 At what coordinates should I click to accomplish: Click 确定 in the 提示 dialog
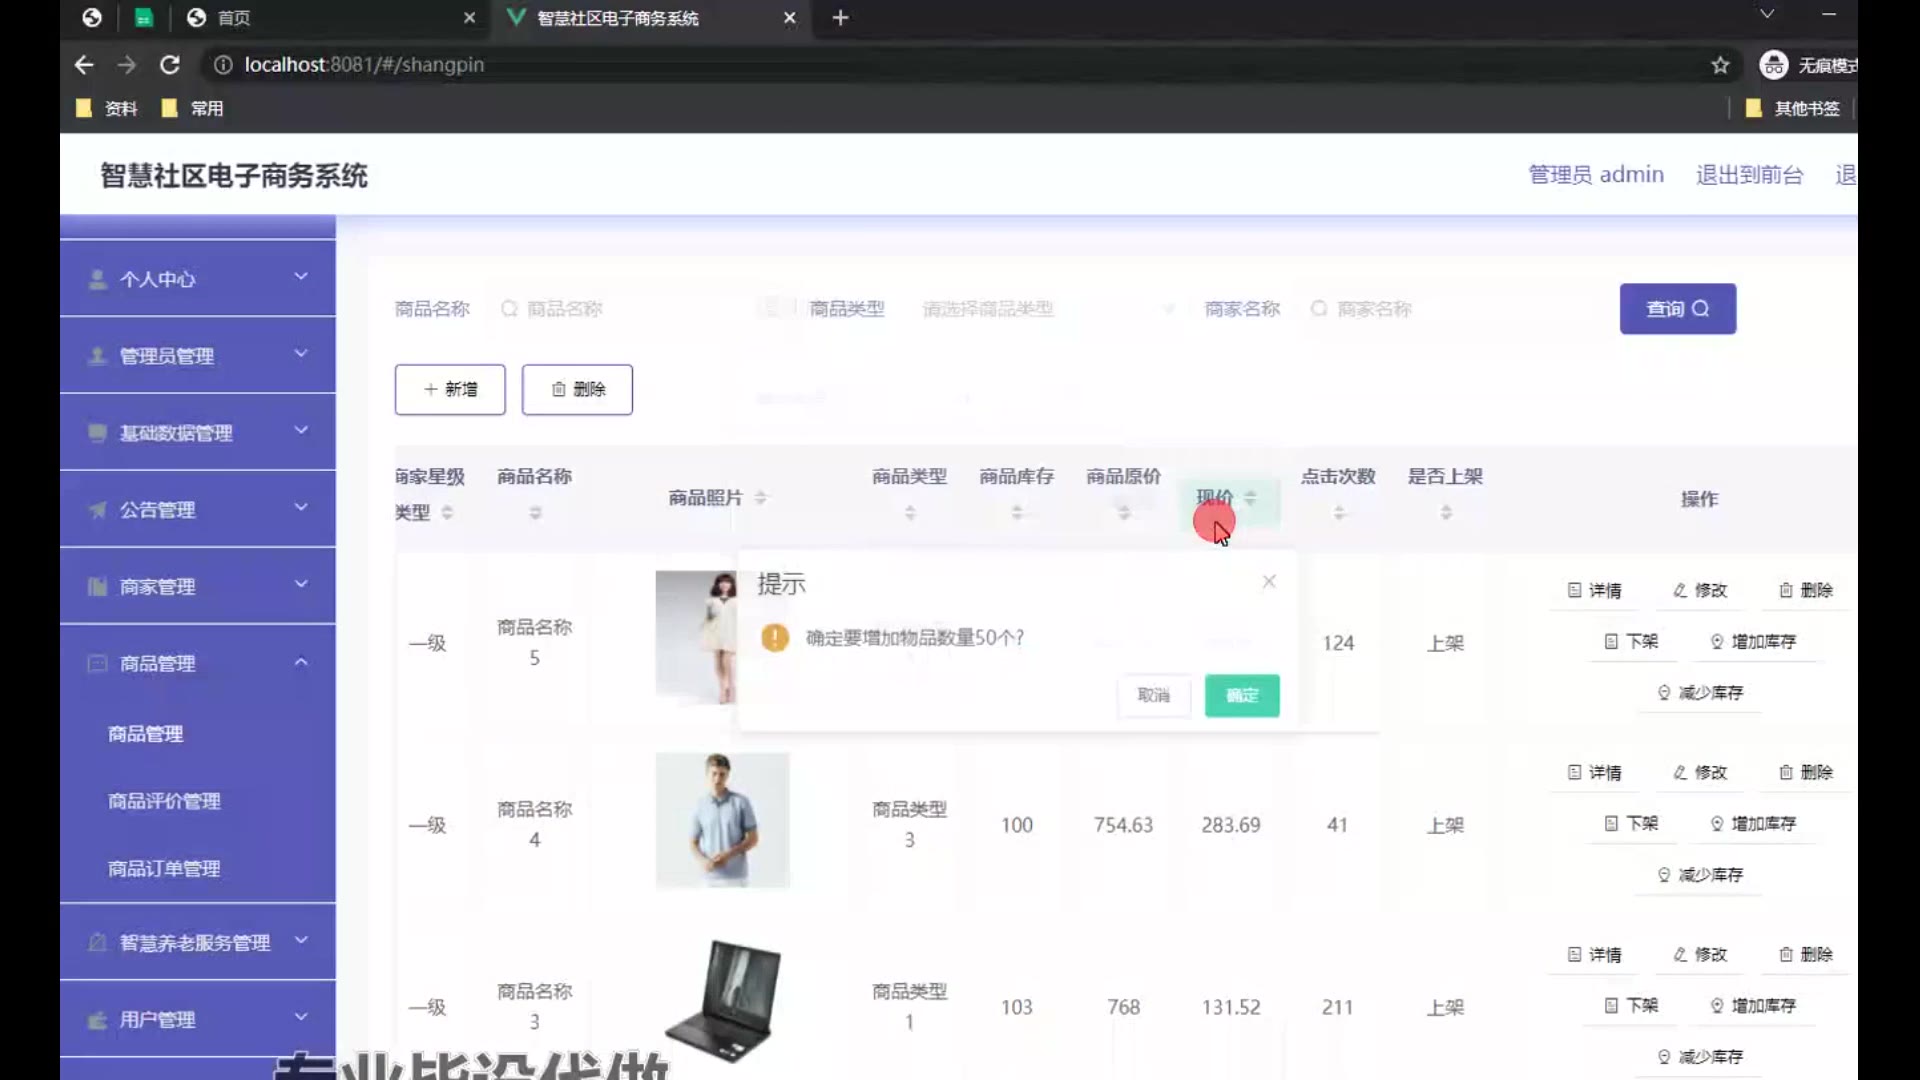pyautogui.click(x=1242, y=696)
